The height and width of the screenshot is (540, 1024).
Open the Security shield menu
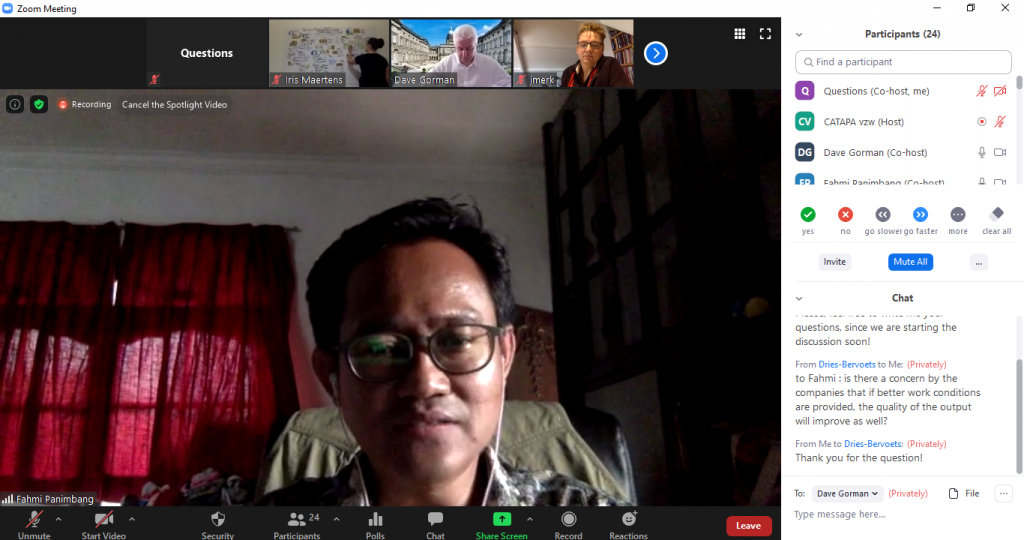pos(217,525)
